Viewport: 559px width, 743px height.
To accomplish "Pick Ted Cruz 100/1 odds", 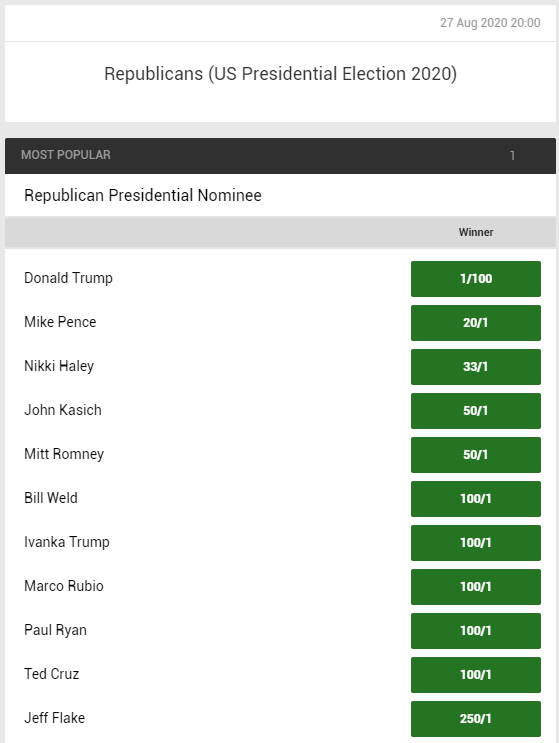I will pos(476,675).
